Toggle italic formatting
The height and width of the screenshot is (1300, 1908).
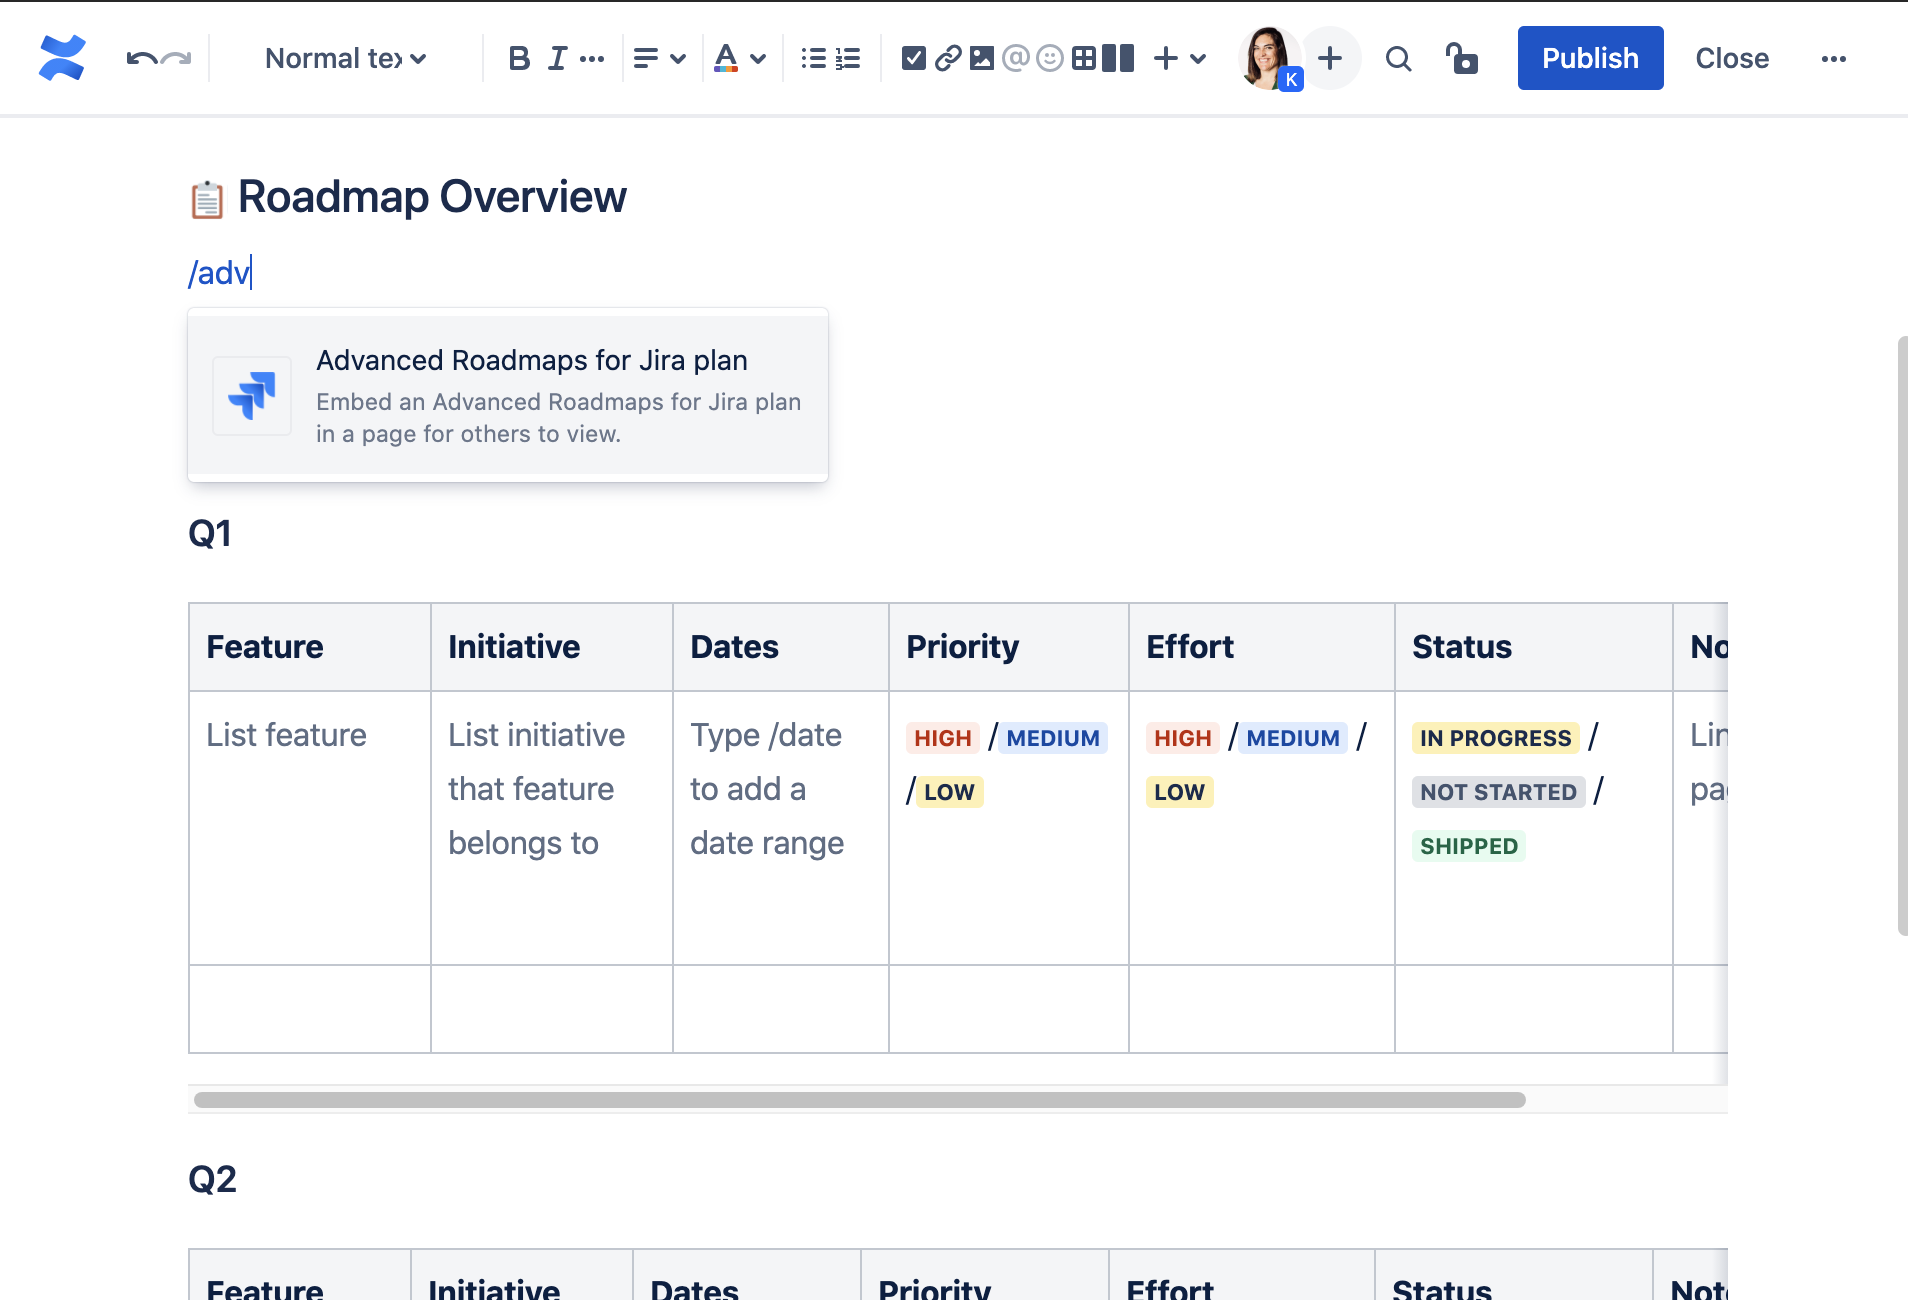pyautogui.click(x=557, y=58)
